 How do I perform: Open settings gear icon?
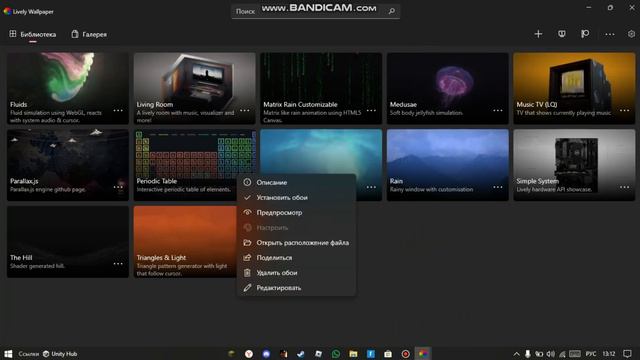(631, 34)
